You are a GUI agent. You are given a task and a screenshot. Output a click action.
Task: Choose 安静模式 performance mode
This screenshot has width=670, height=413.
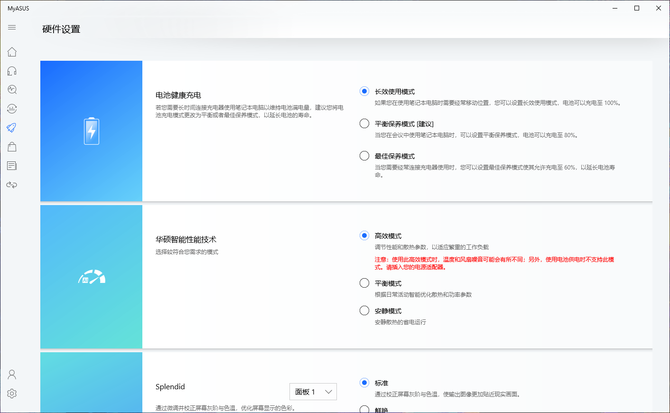click(x=364, y=310)
